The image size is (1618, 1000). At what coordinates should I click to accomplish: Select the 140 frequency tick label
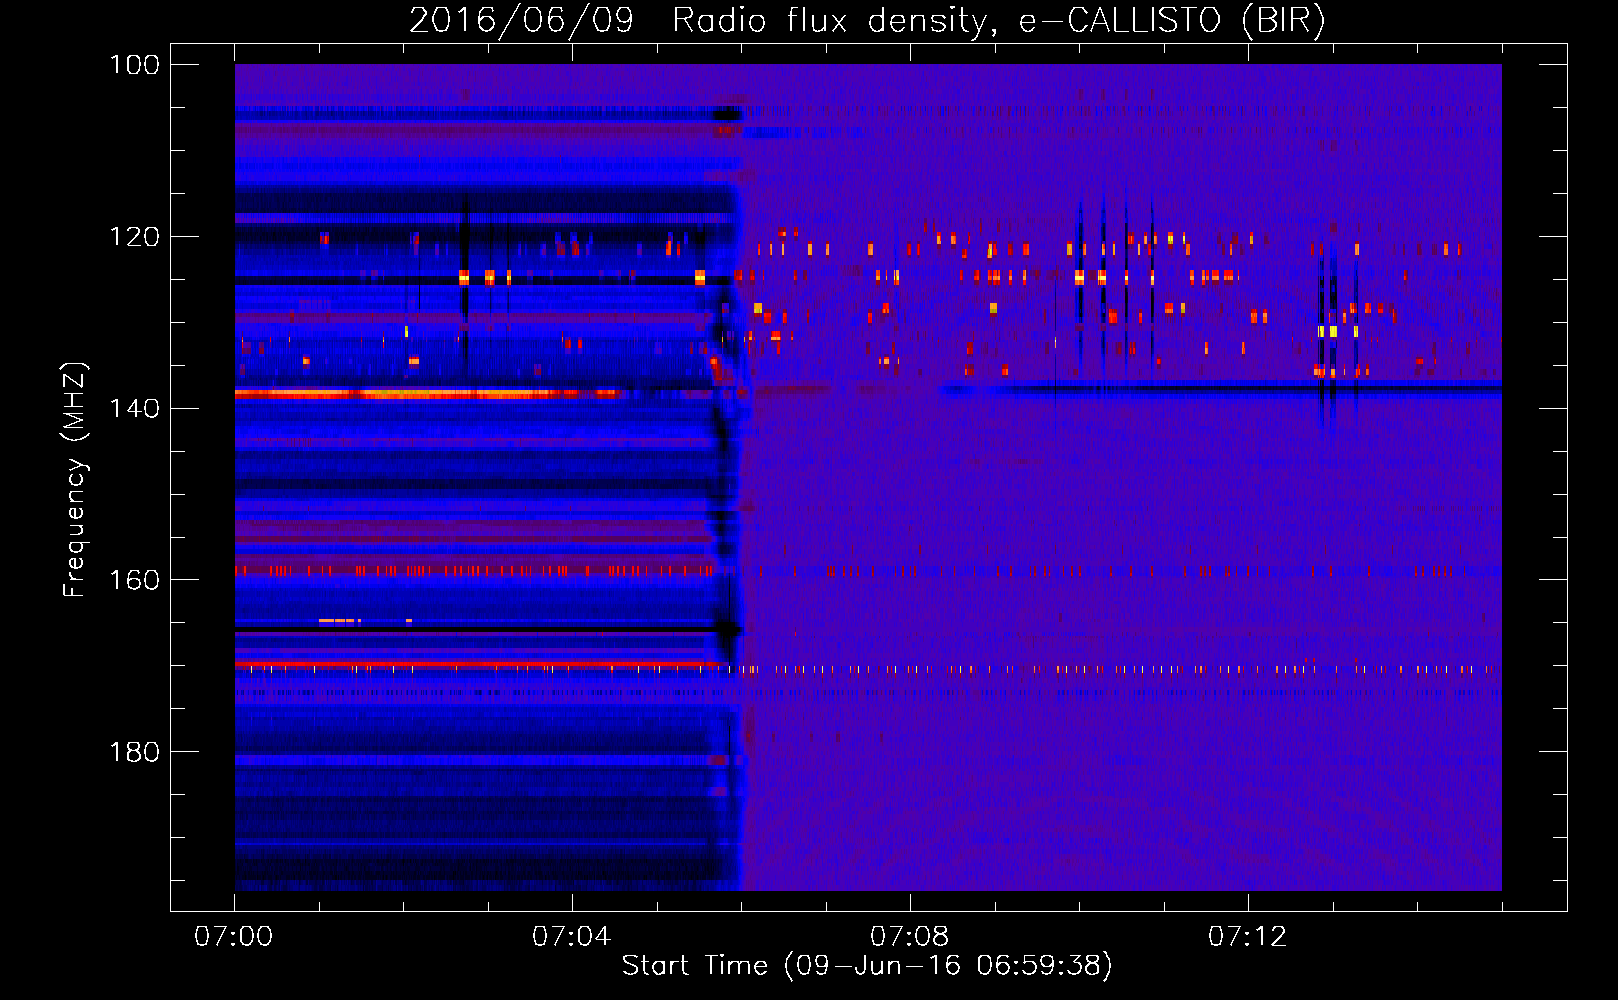134,408
